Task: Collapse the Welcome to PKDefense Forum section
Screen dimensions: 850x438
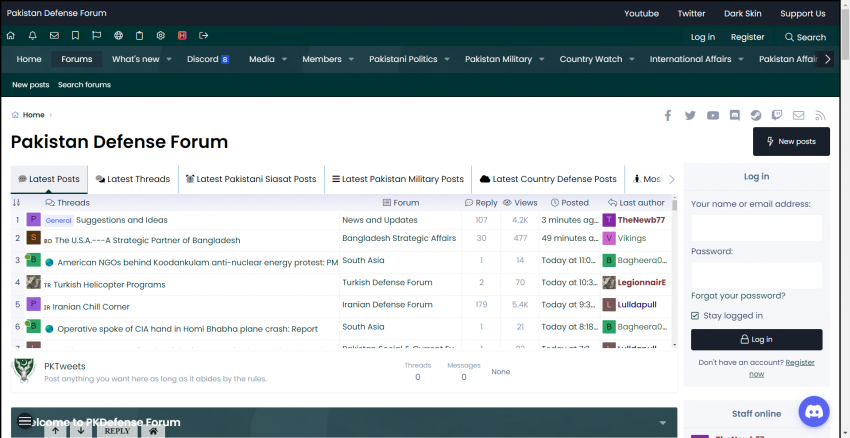Action: [x=663, y=422]
